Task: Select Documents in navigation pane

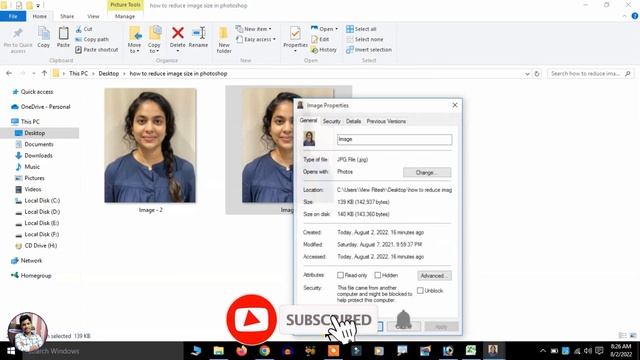Action: coord(39,144)
